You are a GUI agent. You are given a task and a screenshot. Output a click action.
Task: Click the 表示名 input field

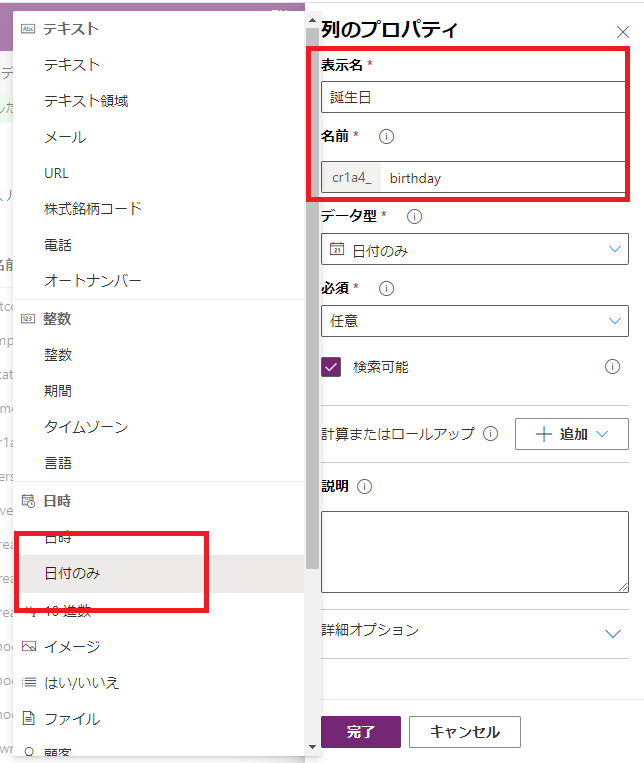[475, 97]
